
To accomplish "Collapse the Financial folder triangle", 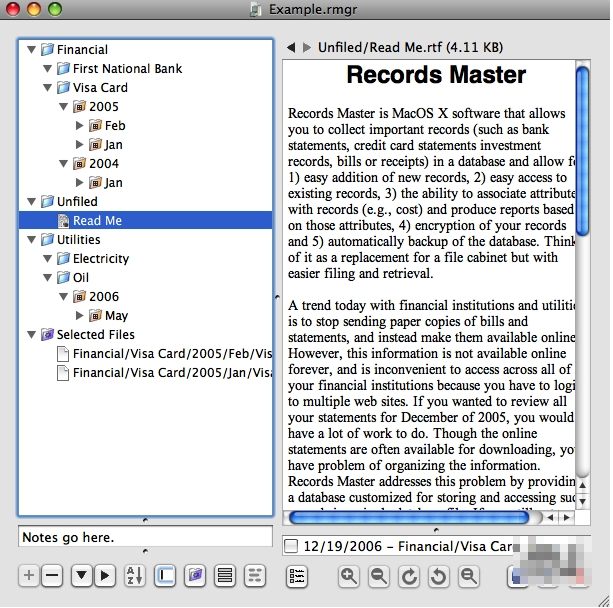I will click(x=32, y=50).
